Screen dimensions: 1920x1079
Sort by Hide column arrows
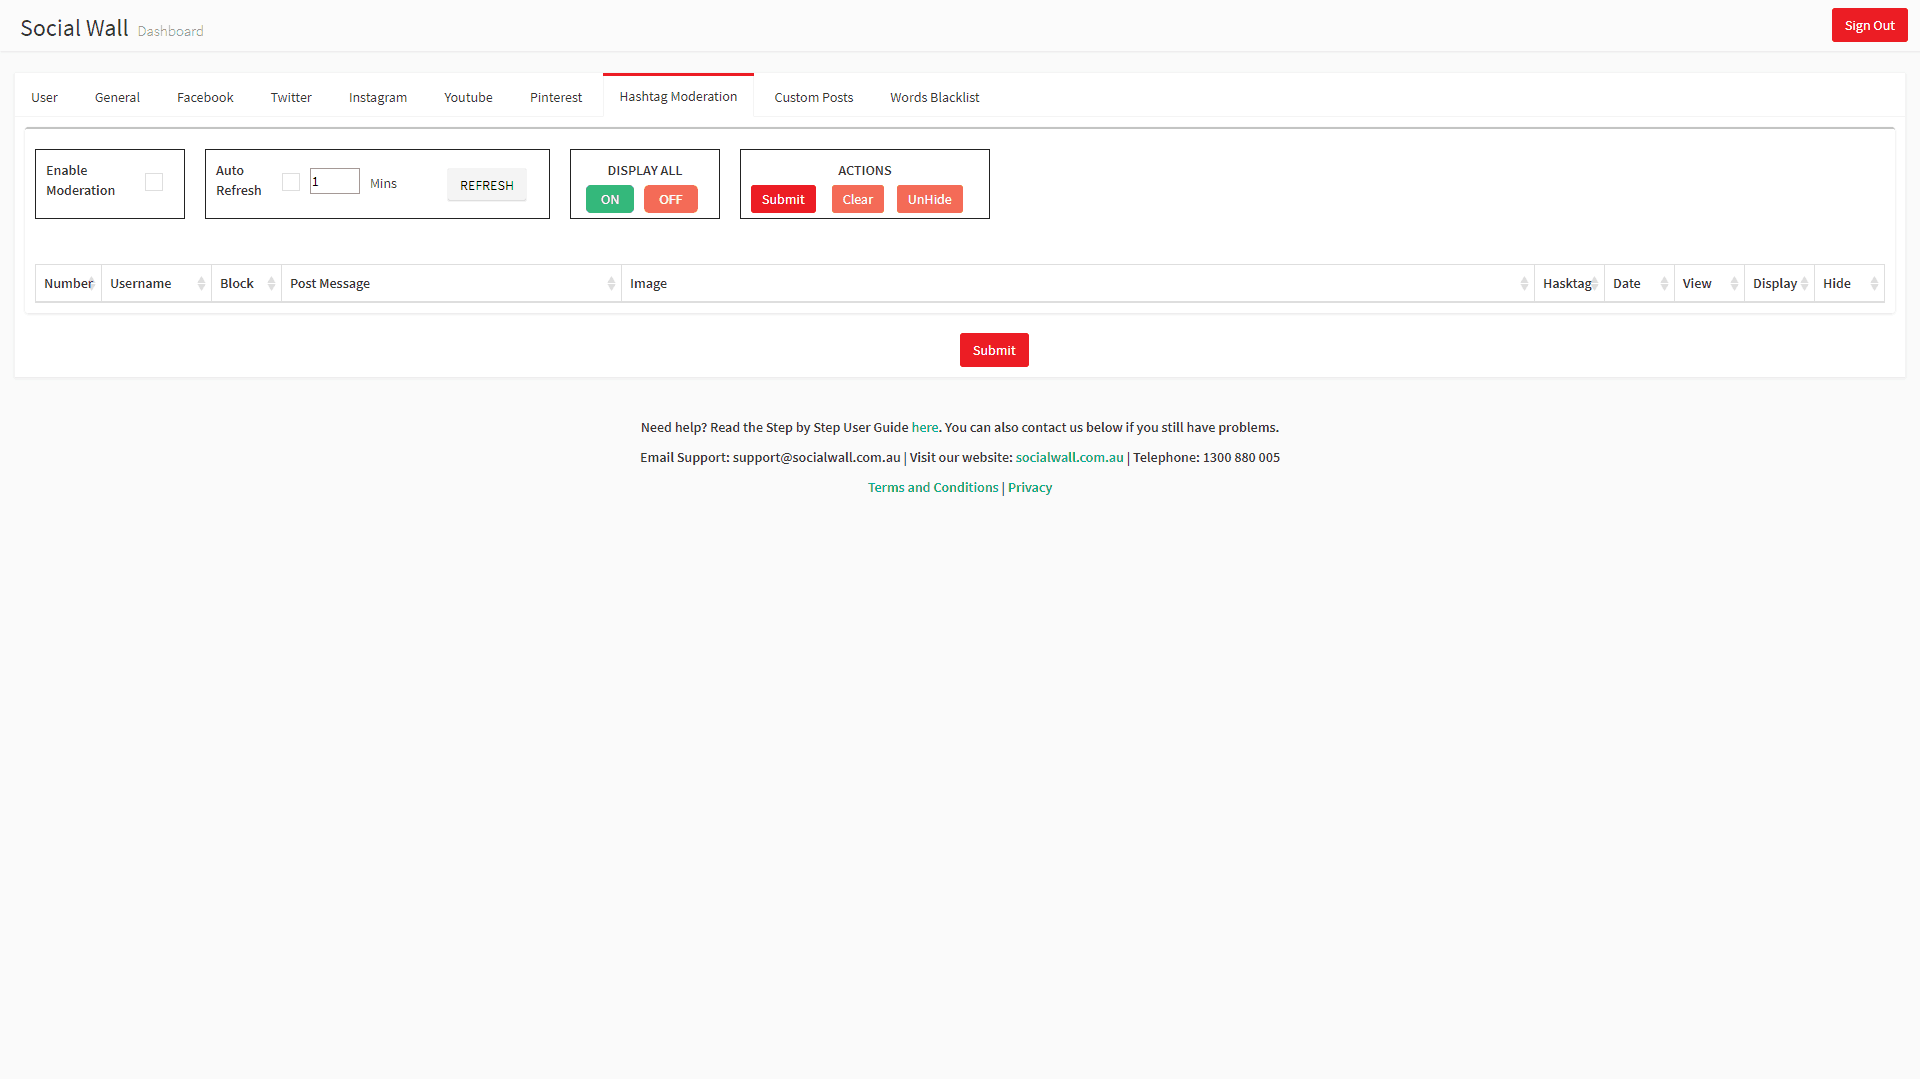coord(1874,284)
